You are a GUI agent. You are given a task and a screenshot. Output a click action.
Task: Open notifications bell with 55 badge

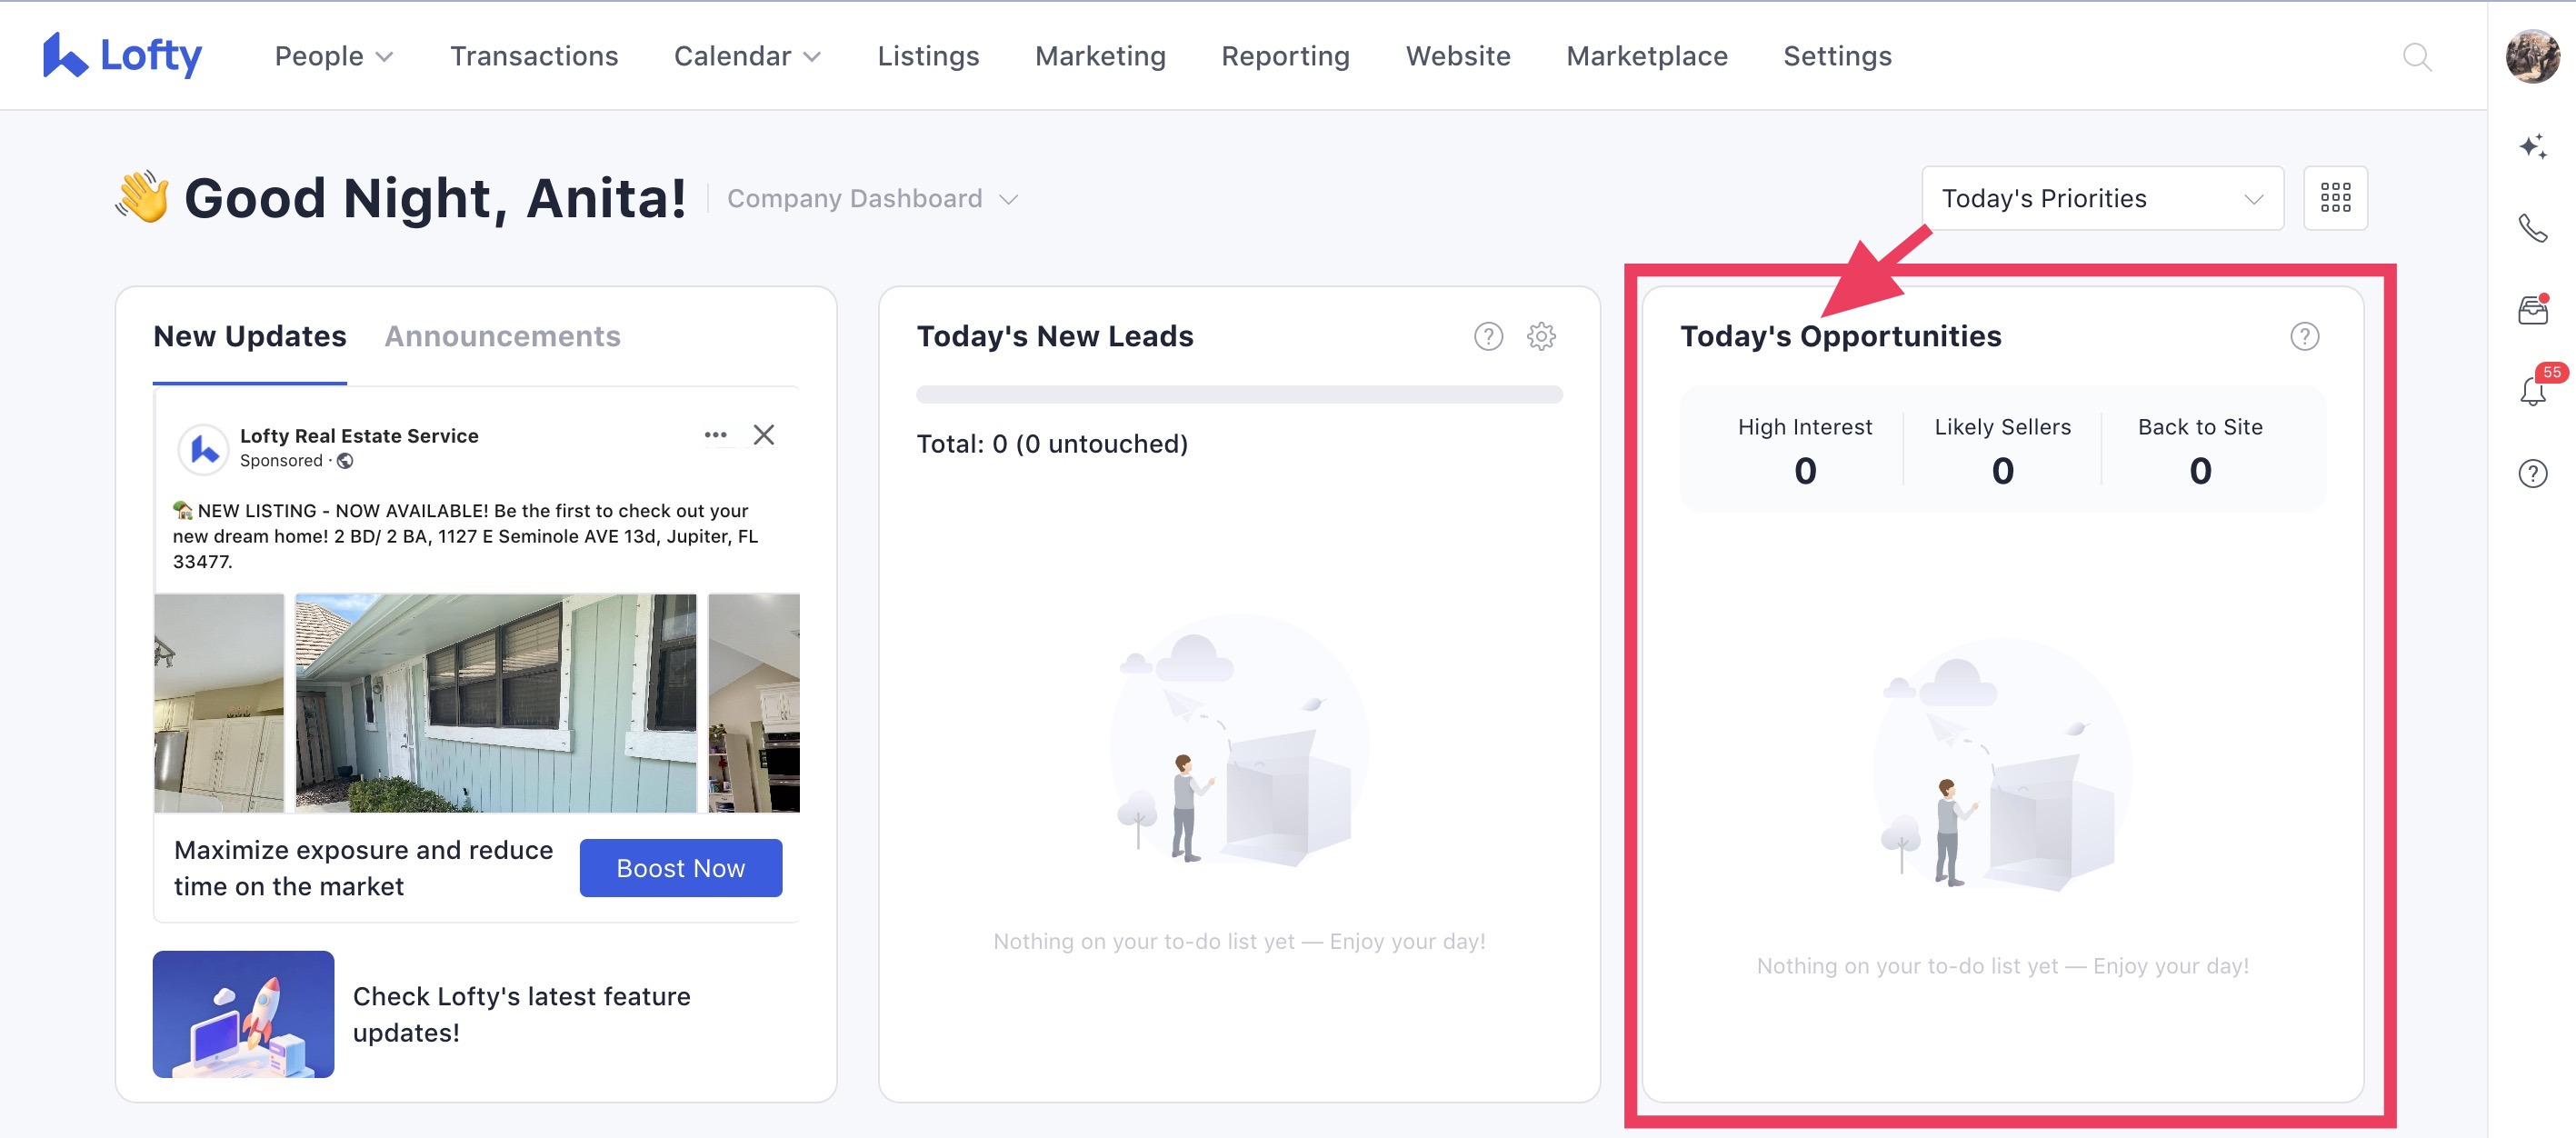tap(2532, 391)
